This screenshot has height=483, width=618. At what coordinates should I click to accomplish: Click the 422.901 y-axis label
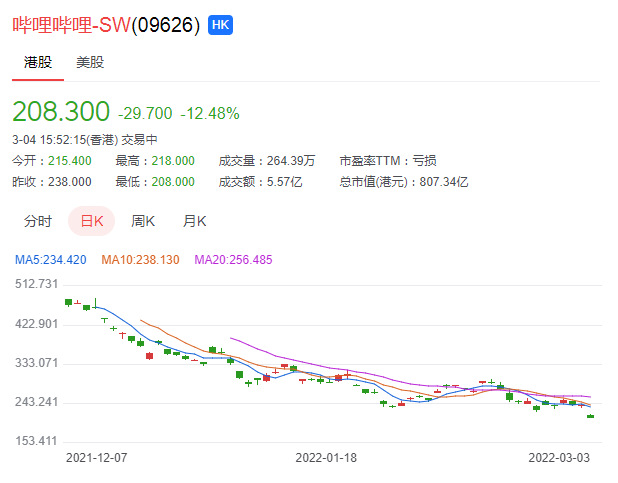pyautogui.click(x=36, y=324)
